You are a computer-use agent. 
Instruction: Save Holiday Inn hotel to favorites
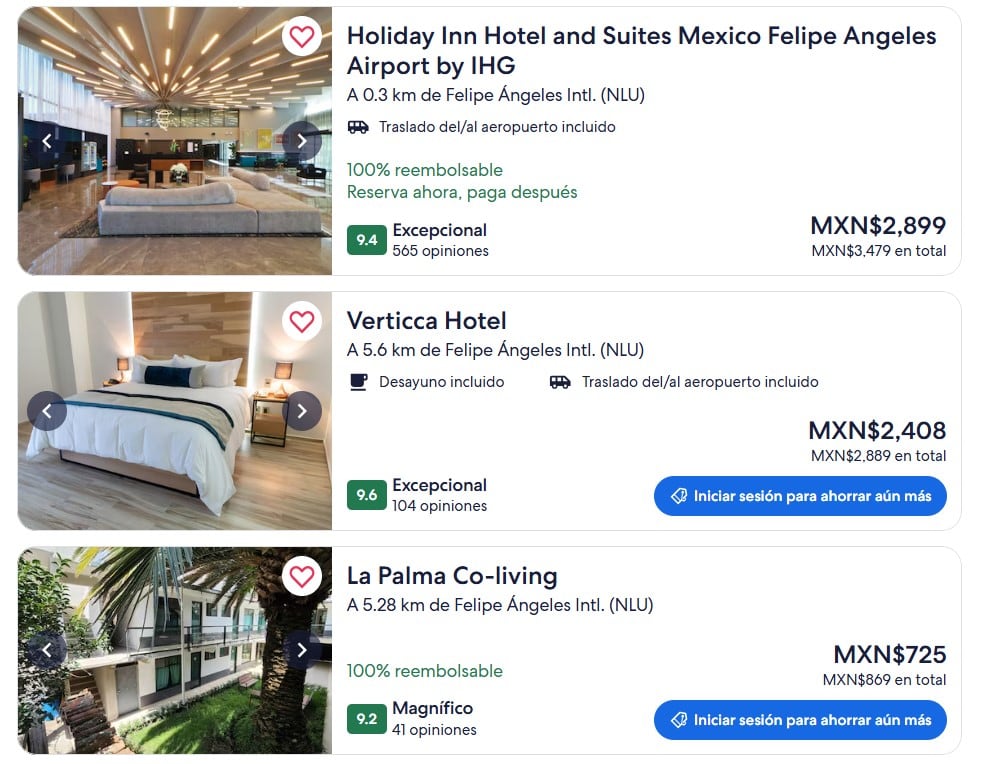pyautogui.click(x=301, y=37)
